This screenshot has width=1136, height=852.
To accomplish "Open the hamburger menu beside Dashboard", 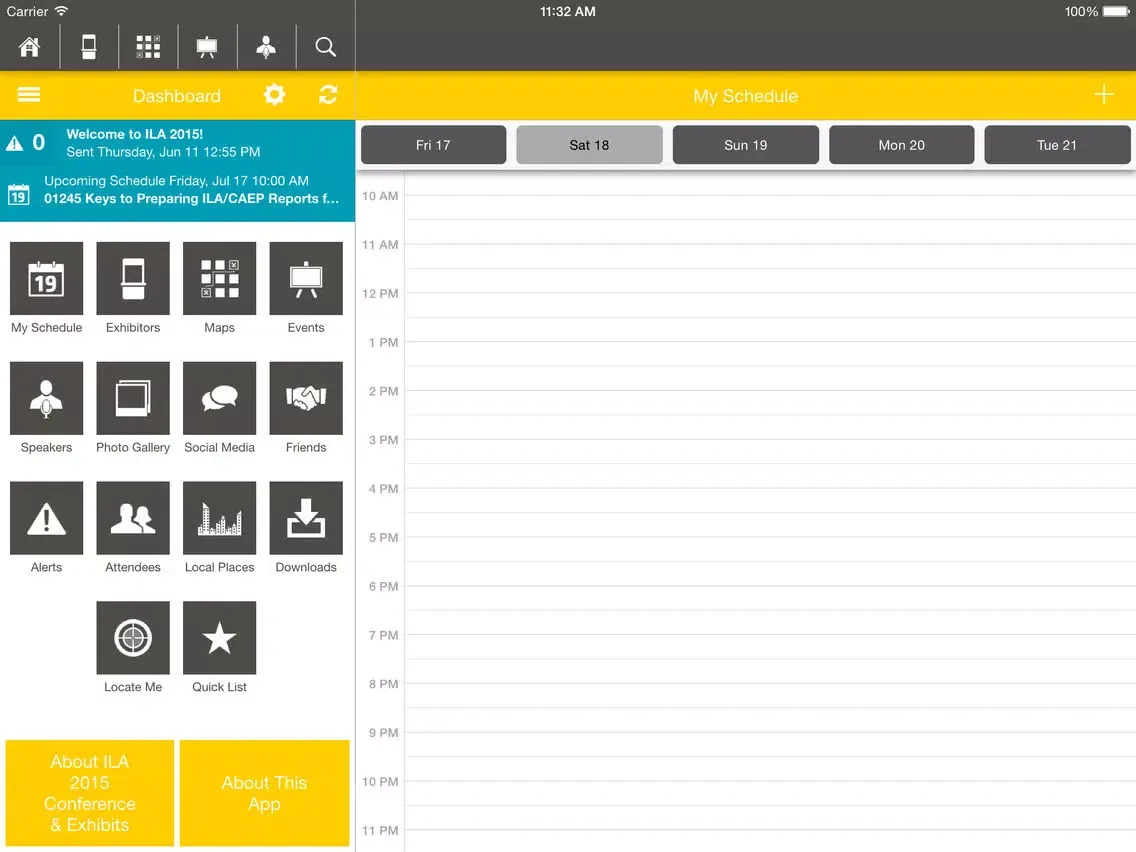I will click(x=29, y=95).
